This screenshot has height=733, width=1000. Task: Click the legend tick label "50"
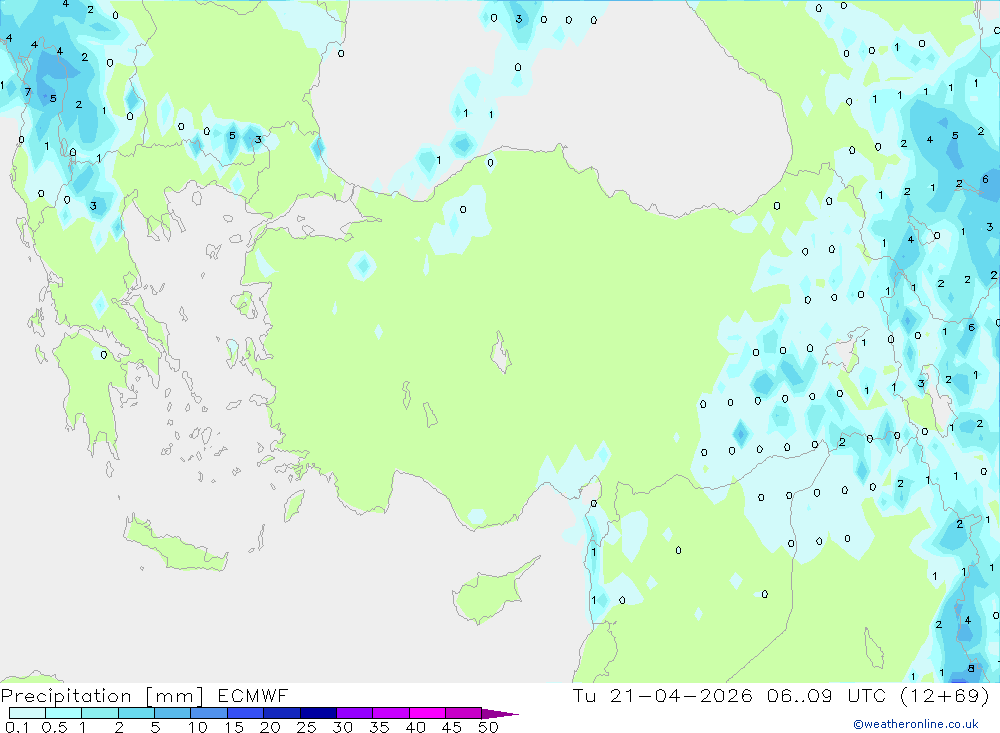point(488,727)
